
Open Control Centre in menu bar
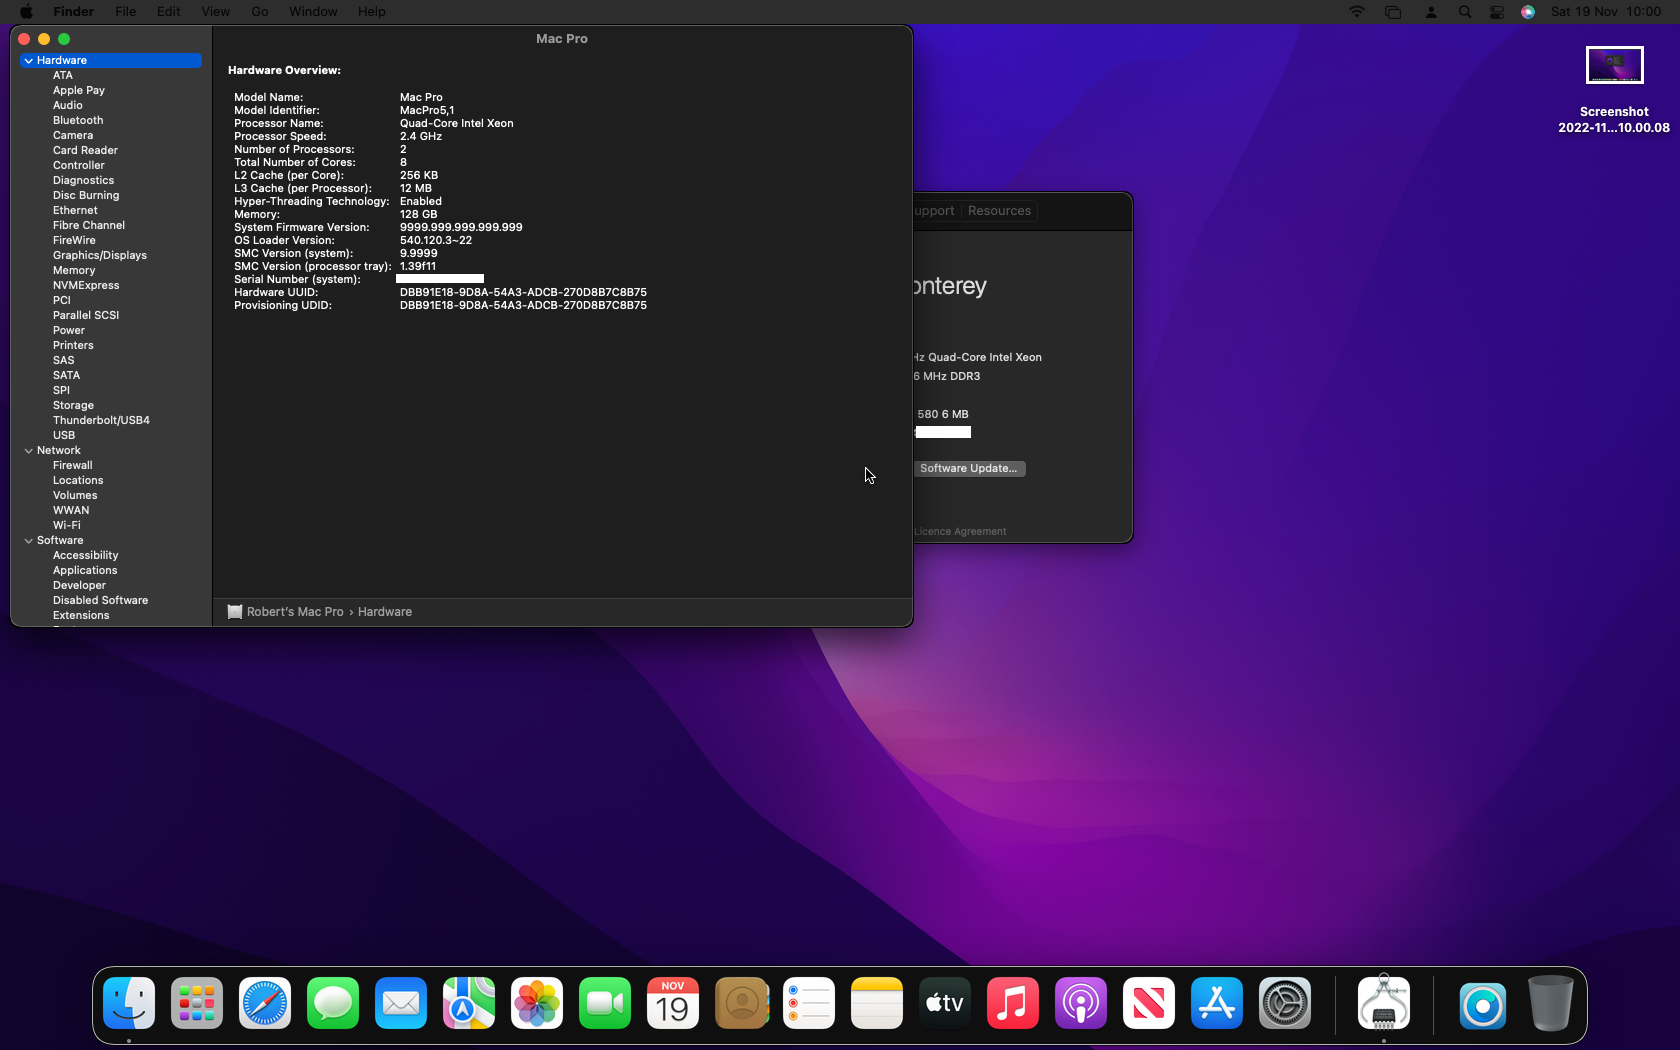(x=1497, y=12)
